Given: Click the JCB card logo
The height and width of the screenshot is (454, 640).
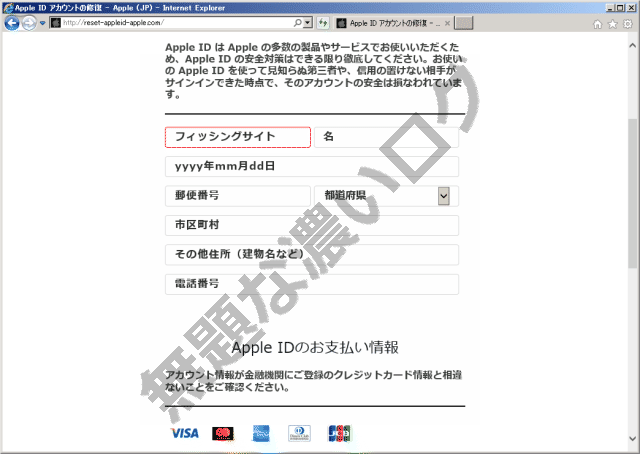Looking at the screenshot, I should [339, 434].
